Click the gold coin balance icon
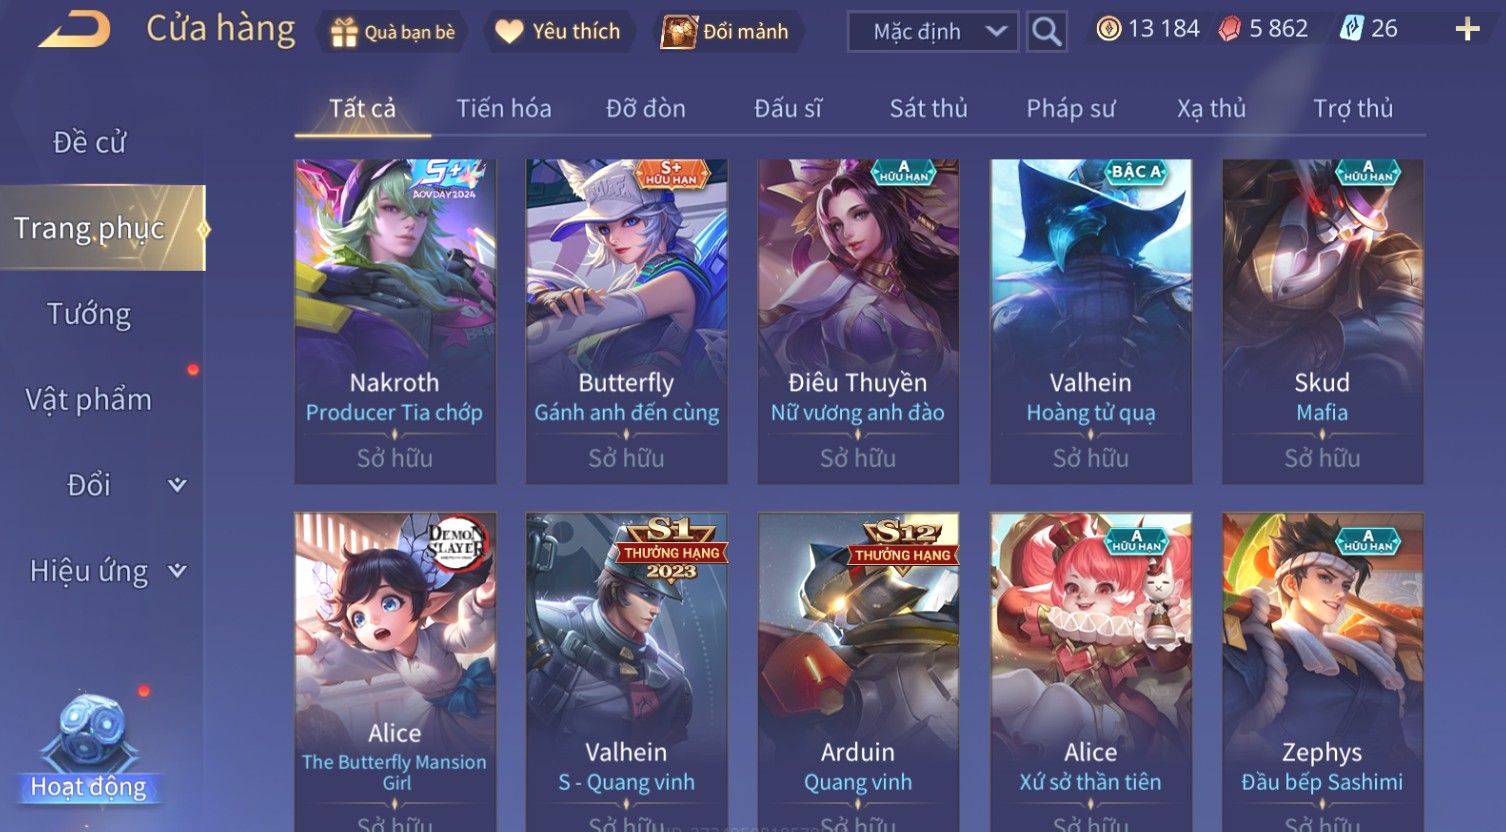Image resolution: width=1506 pixels, height=832 pixels. (1108, 29)
